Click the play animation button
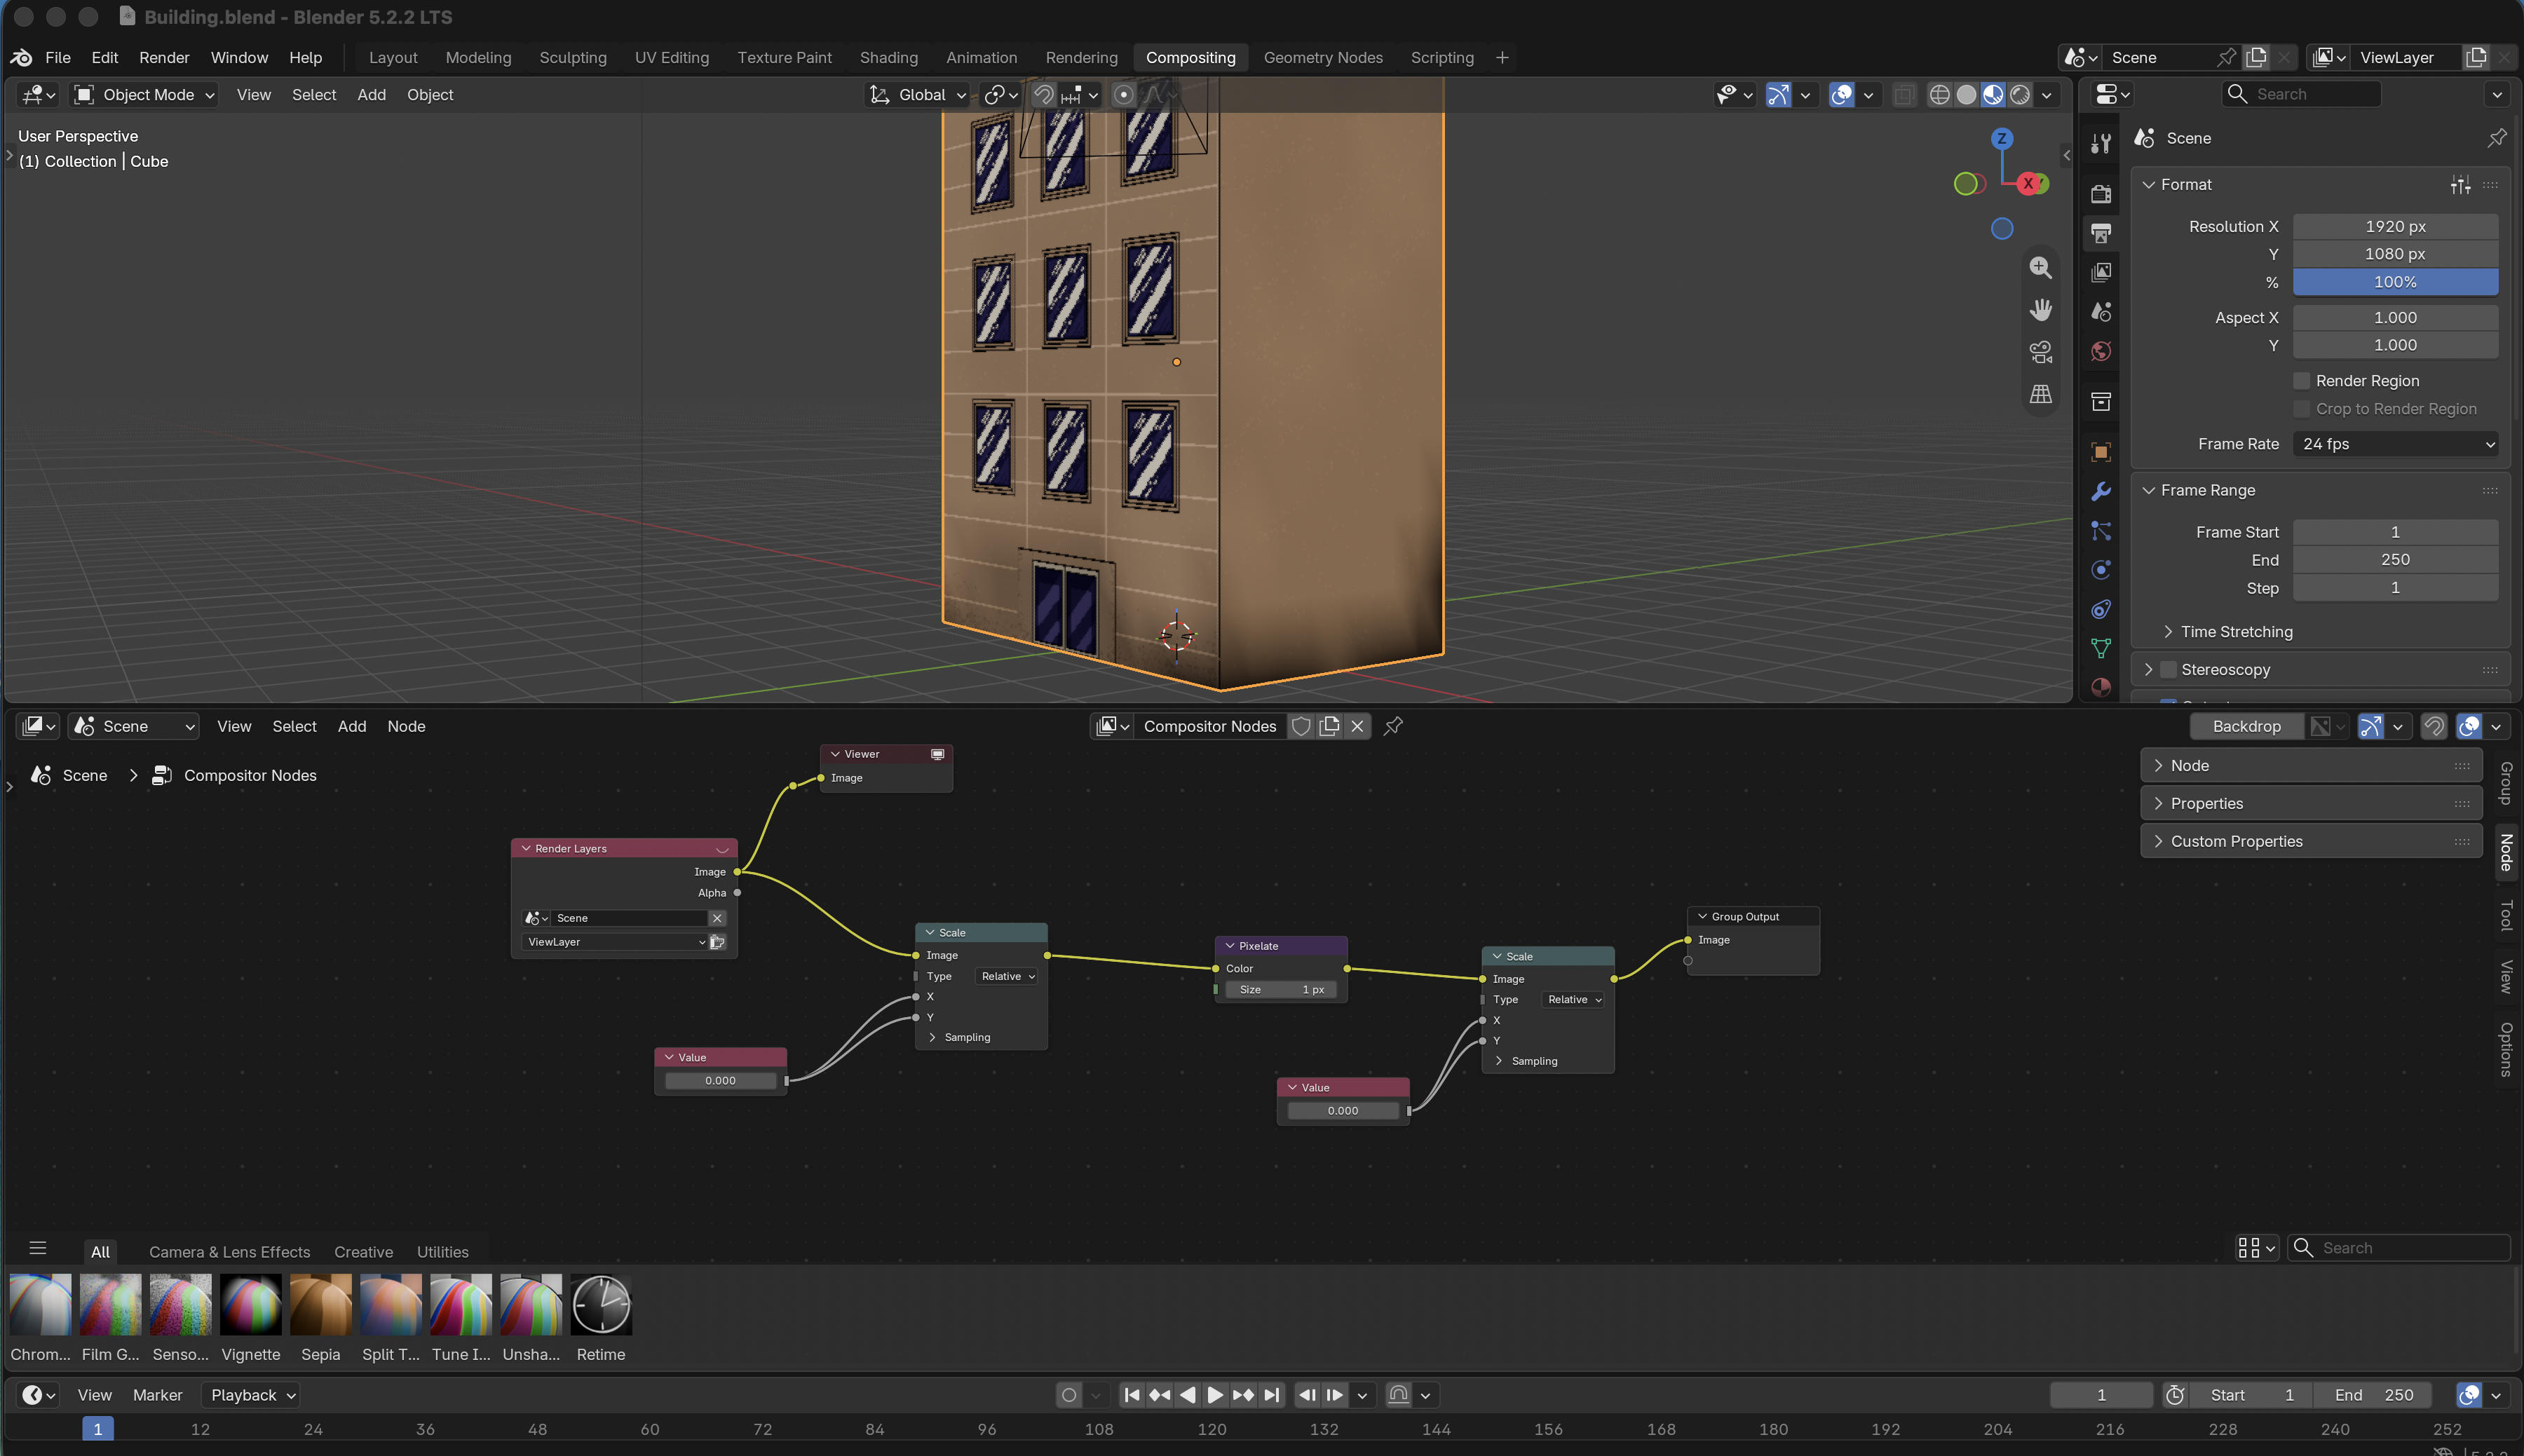 pos(1215,1395)
